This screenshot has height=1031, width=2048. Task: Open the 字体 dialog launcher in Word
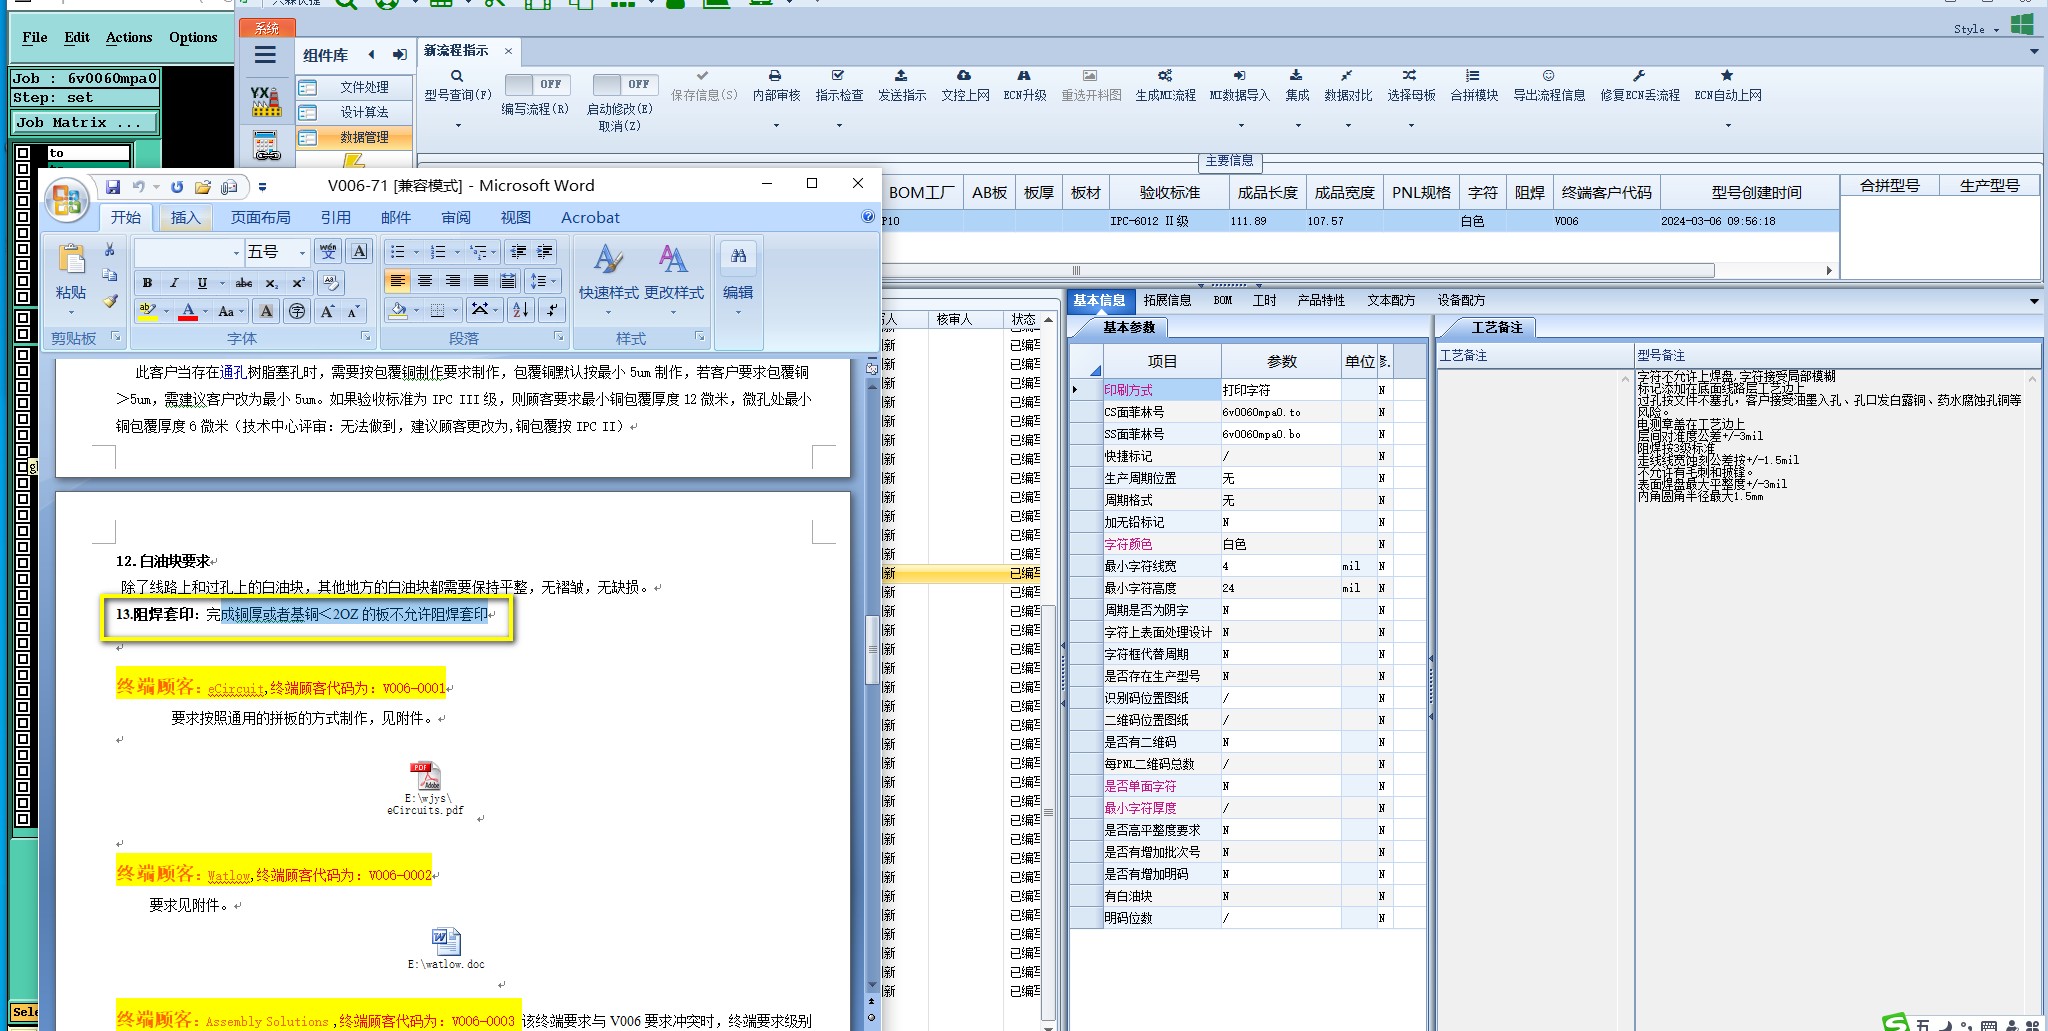(x=365, y=337)
